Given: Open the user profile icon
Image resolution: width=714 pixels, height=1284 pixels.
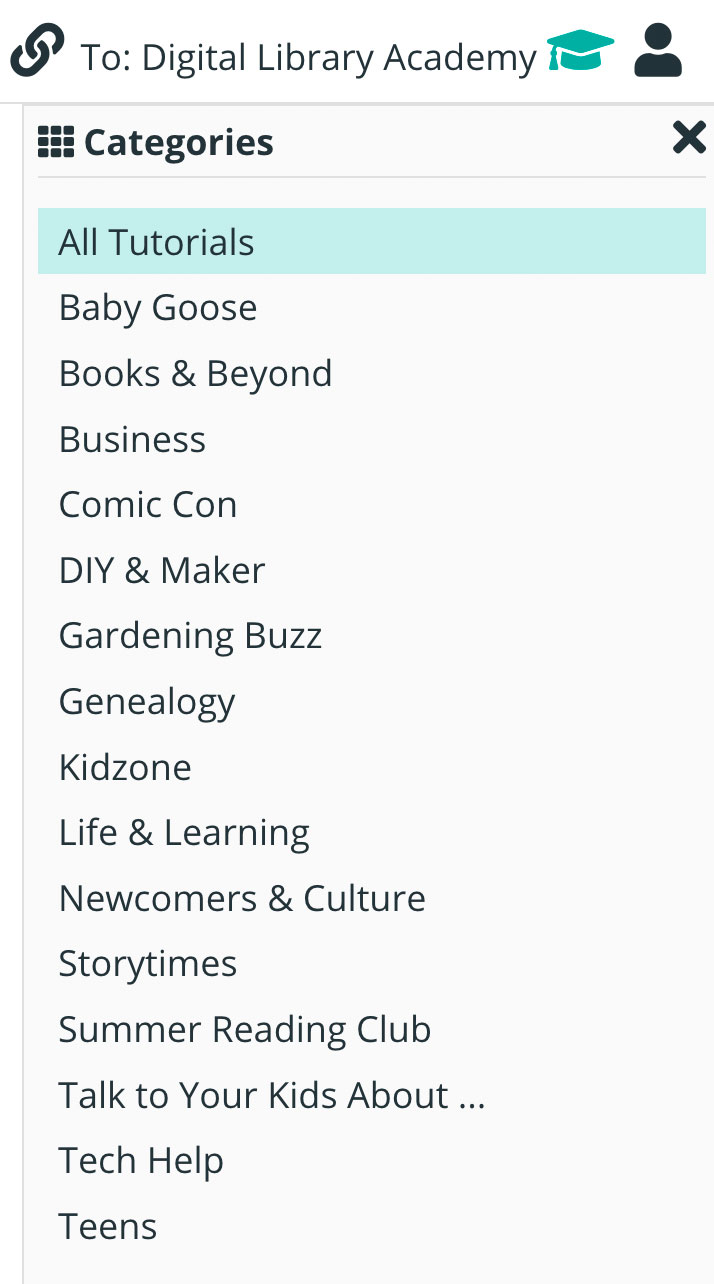Looking at the screenshot, I should click(x=658, y=52).
